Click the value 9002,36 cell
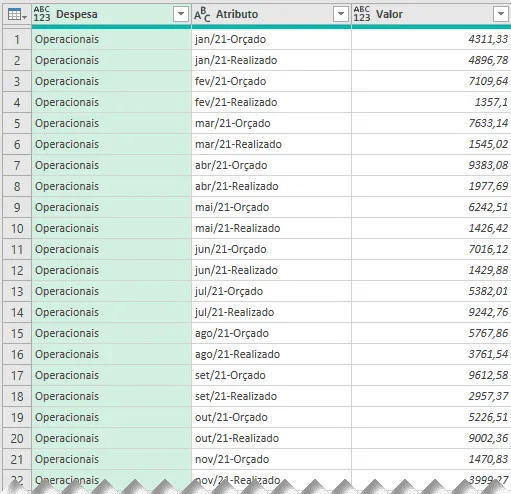 click(x=431, y=438)
